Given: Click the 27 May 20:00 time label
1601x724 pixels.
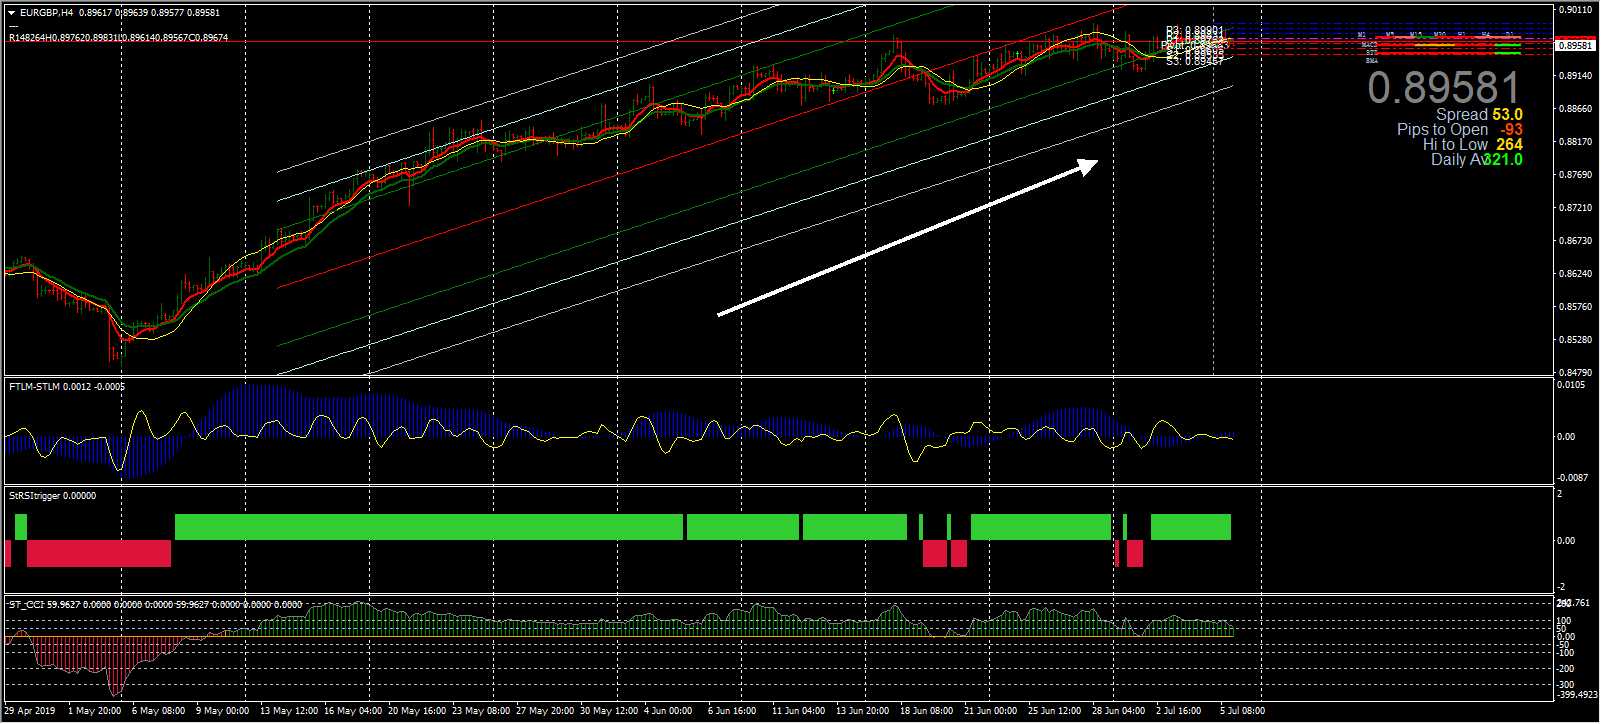Looking at the screenshot, I should [545, 711].
